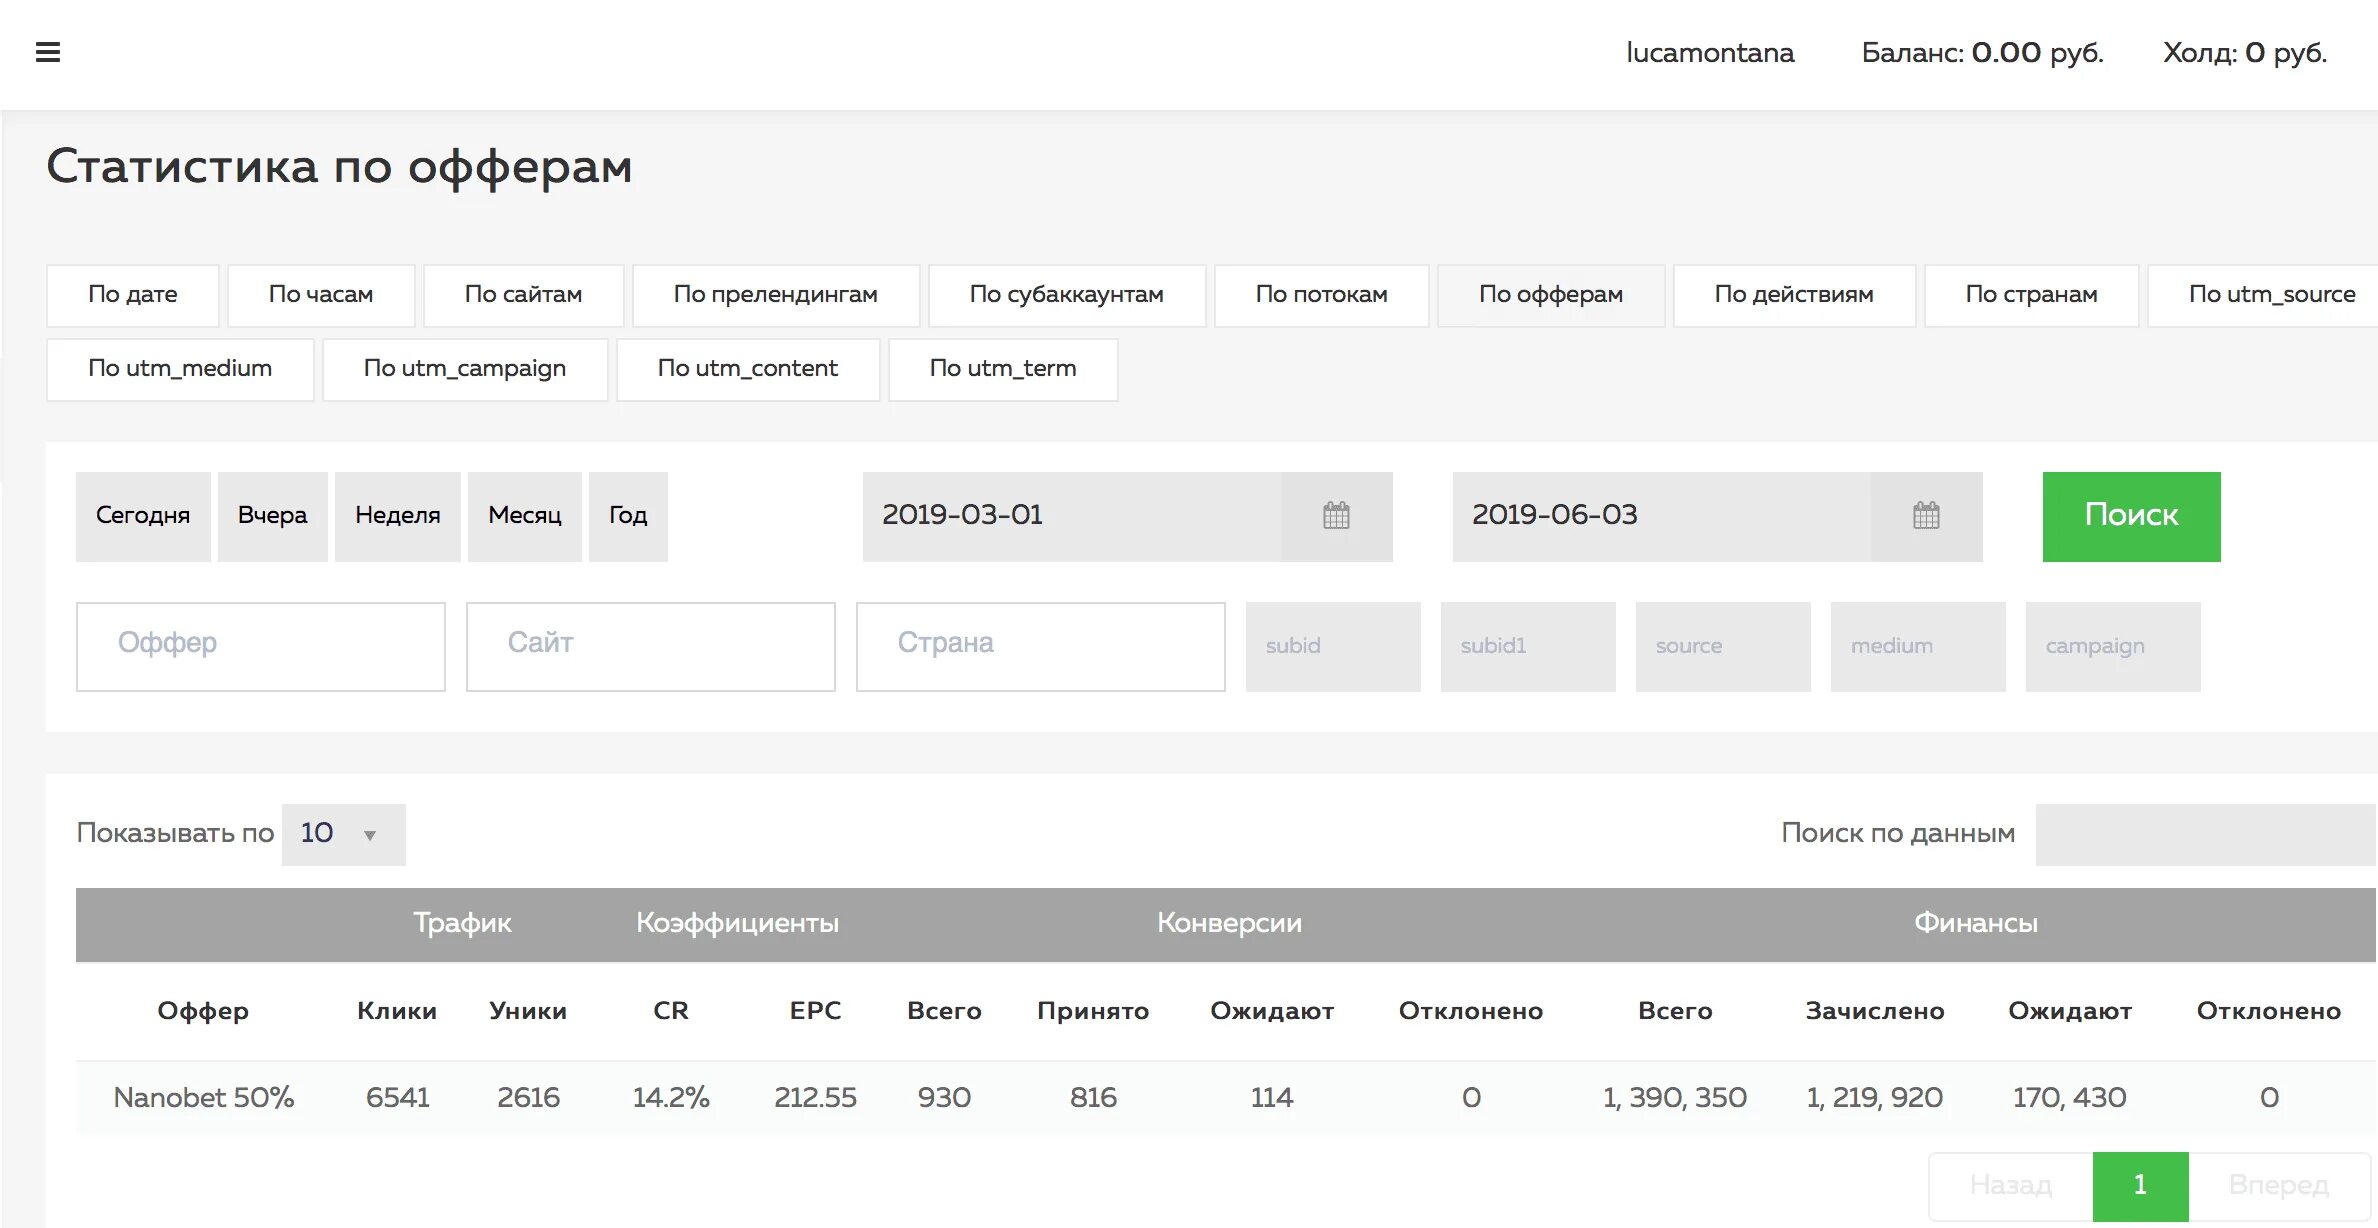Image resolution: width=2378 pixels, height=1228 pixels.
Task: Click the Оффер input field
Action: (263, 644)
